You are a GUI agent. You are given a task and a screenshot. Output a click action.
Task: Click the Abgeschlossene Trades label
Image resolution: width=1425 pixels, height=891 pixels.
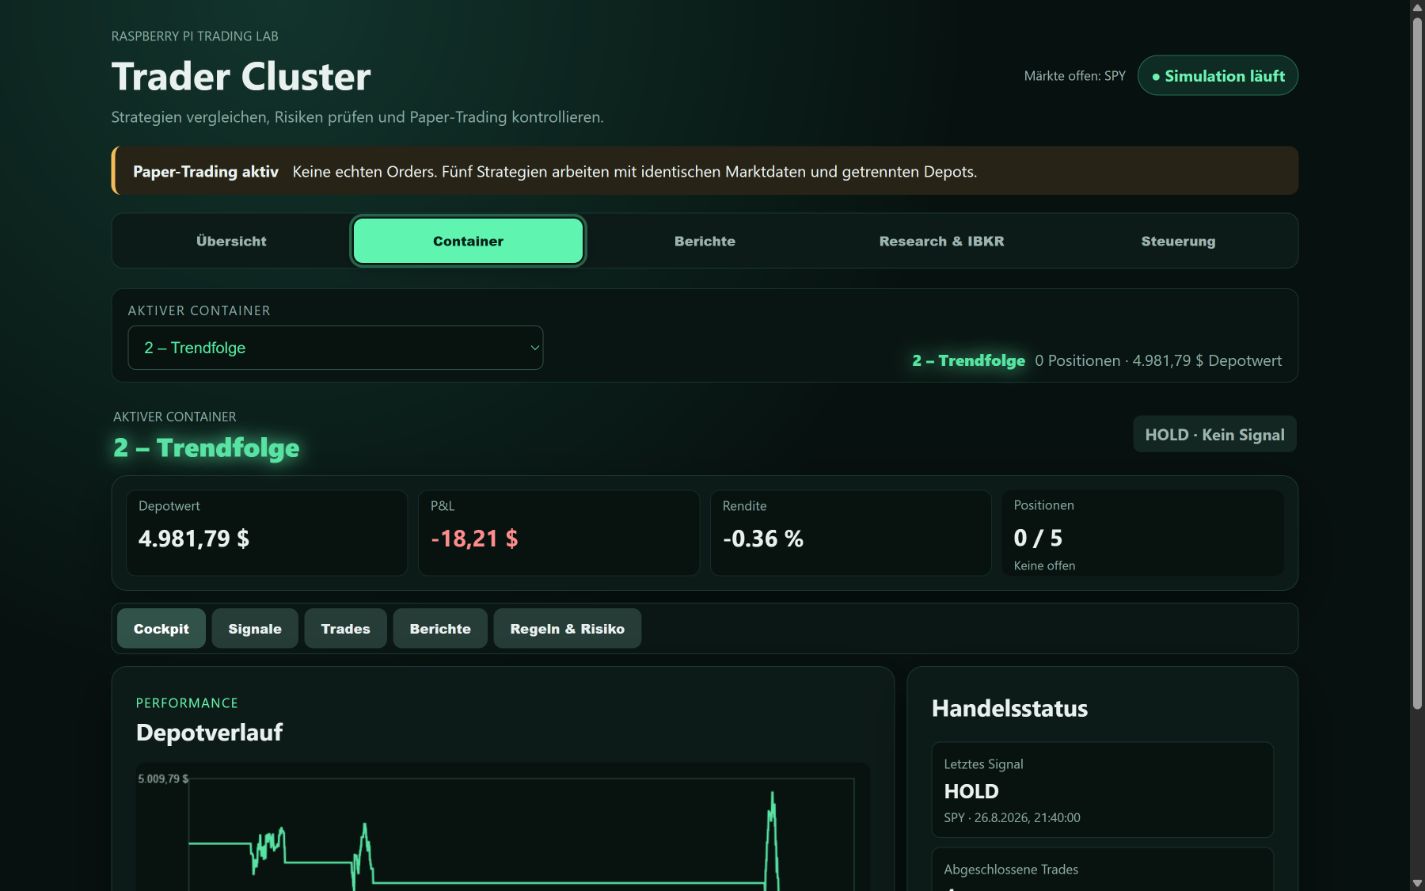[1011, 870]
